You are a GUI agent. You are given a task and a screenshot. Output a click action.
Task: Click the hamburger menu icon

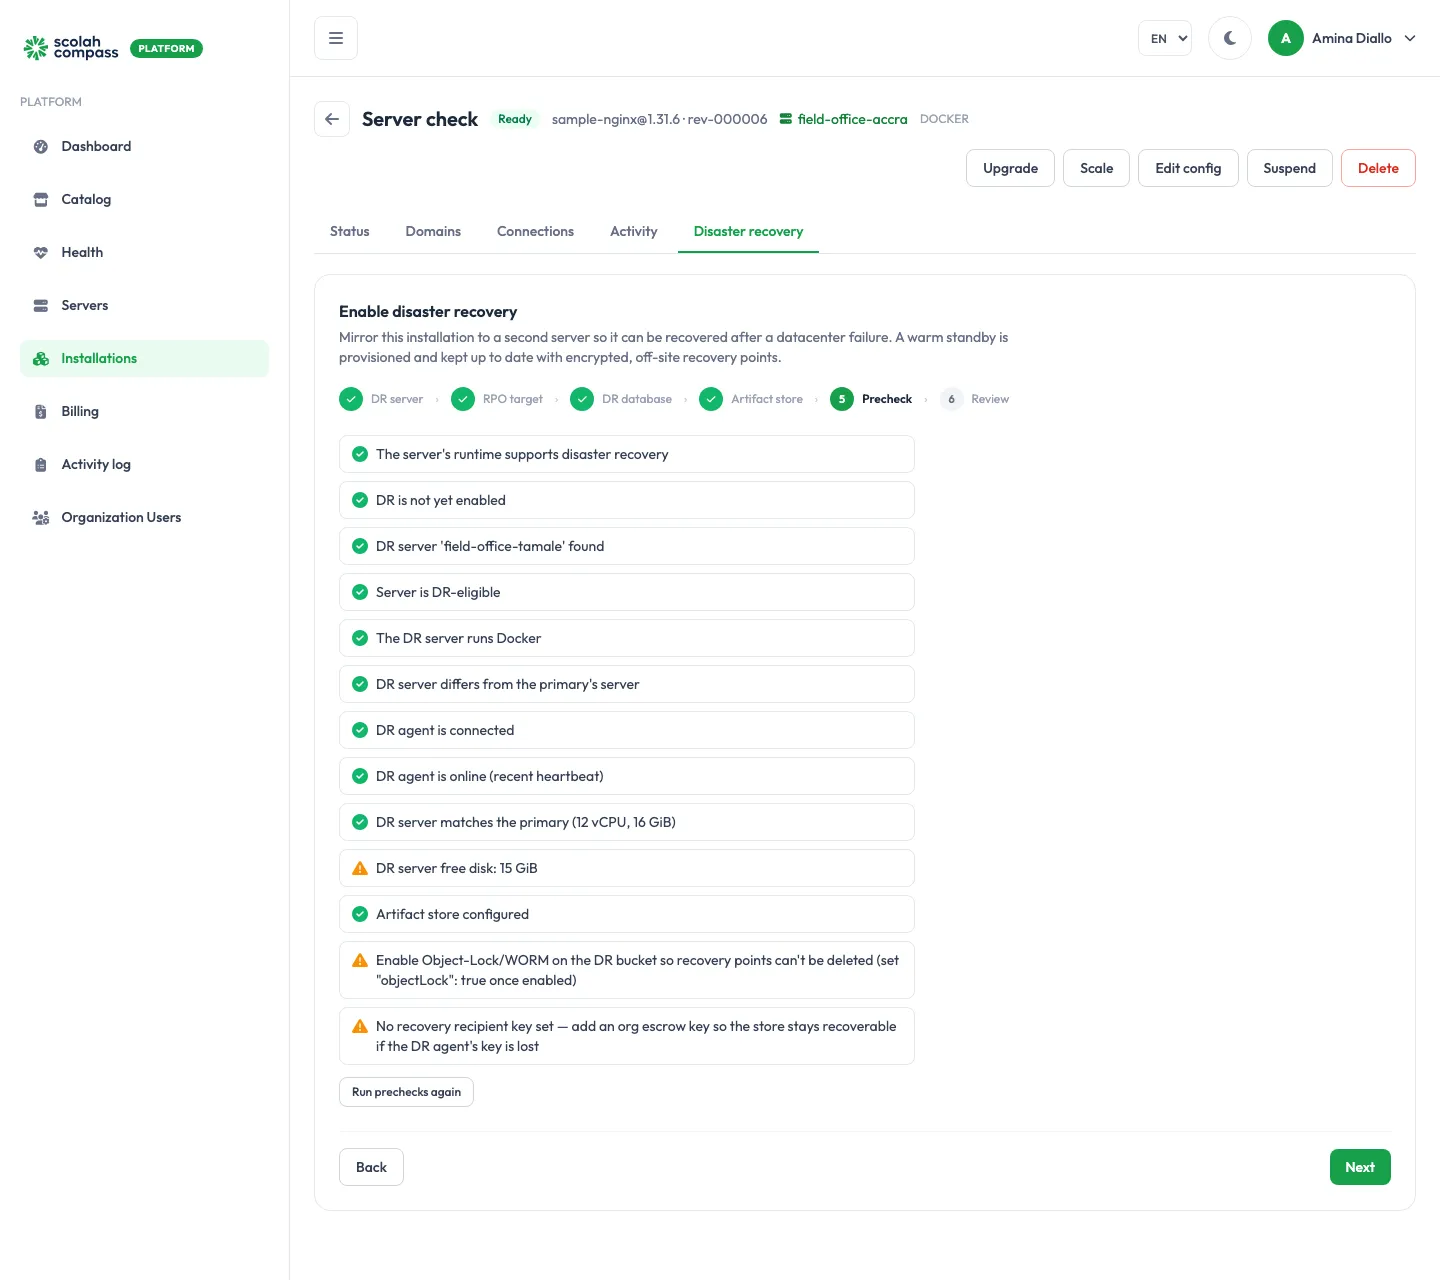[x=336, y=38]
